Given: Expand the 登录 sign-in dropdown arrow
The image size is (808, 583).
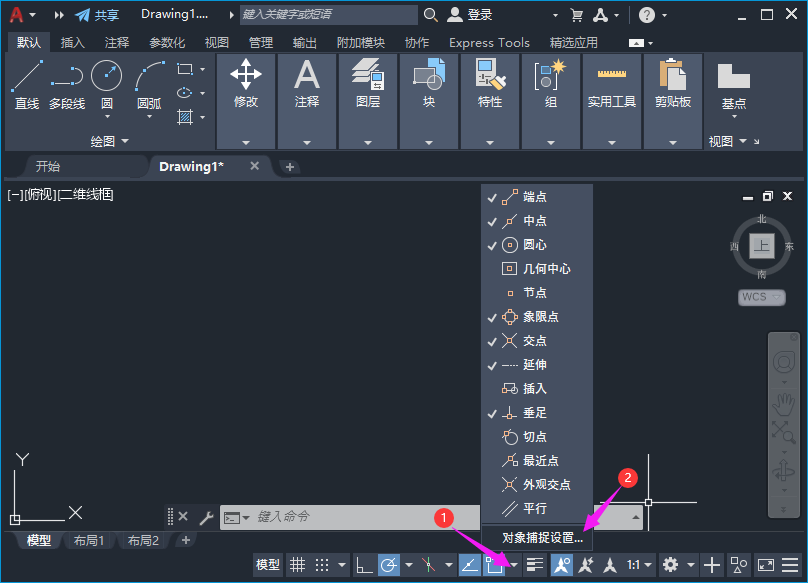Looking at the screenshot, I should click(x=555, y=15).
